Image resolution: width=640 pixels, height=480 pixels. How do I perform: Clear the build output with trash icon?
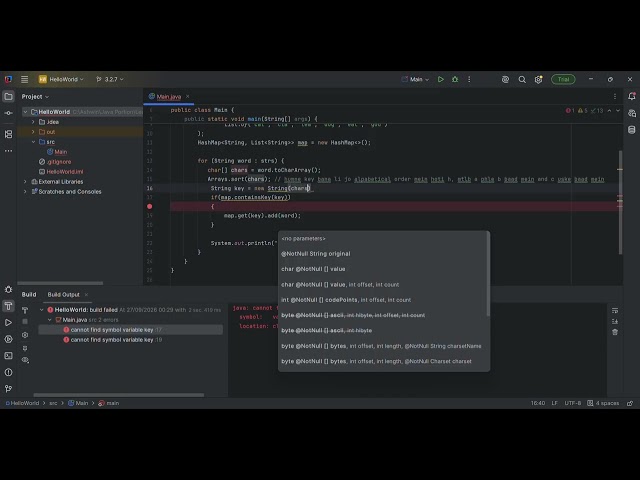615,332
